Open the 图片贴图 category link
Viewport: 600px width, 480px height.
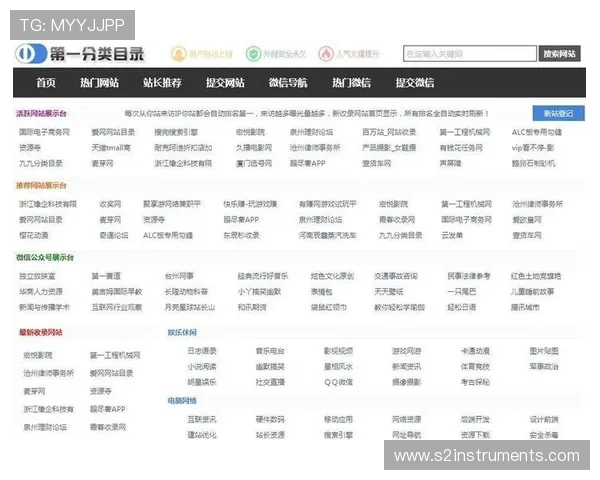(x=544, y=351)
